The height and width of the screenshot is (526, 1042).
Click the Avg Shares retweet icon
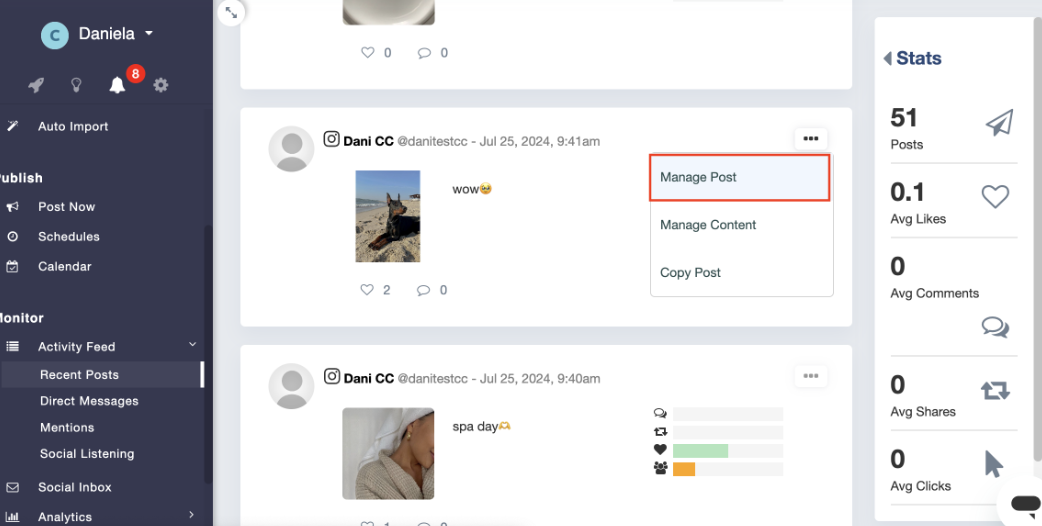995,391
